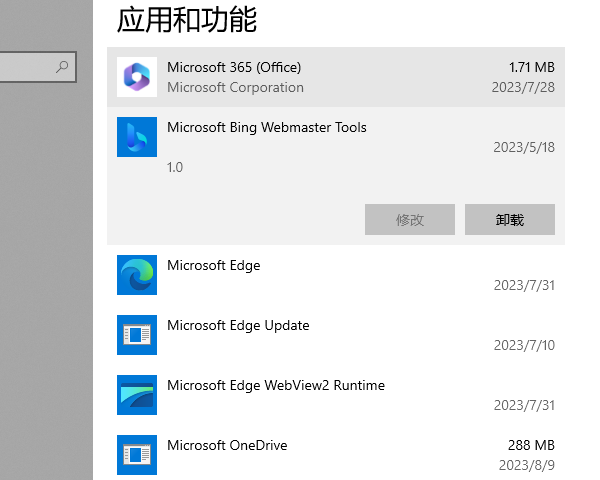Click the 288 MB size of OneDrive
Image resolution: width=600 pixels, height=480 pixels.
click(x=530, y=445)
